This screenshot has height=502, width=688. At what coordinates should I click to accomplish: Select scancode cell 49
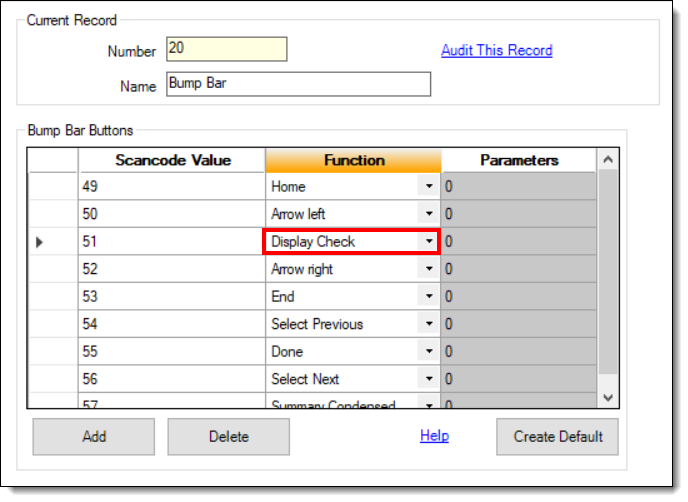tap(172, 186)
